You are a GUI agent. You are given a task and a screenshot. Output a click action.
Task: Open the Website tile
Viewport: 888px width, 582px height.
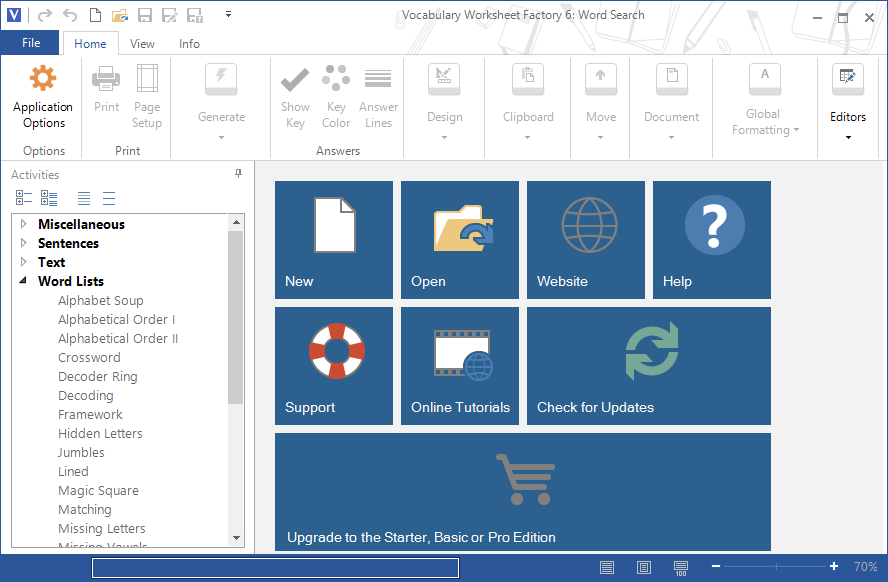(x=586, y=240)
